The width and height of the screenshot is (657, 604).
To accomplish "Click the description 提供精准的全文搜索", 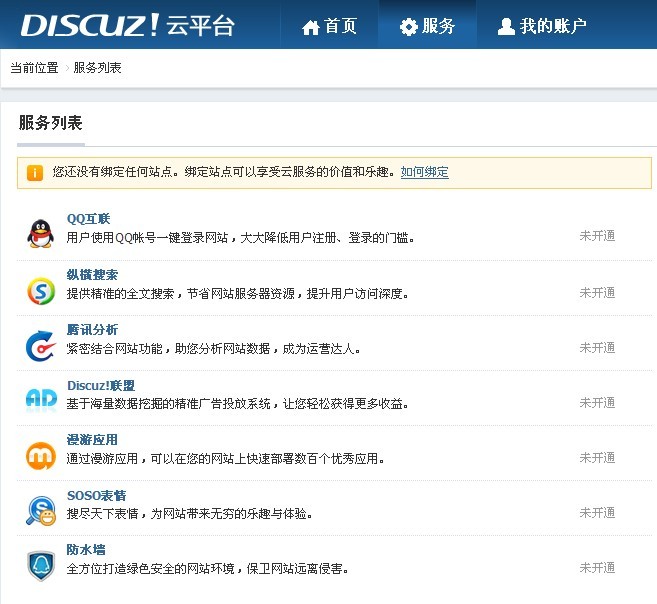I will [238, 294].
